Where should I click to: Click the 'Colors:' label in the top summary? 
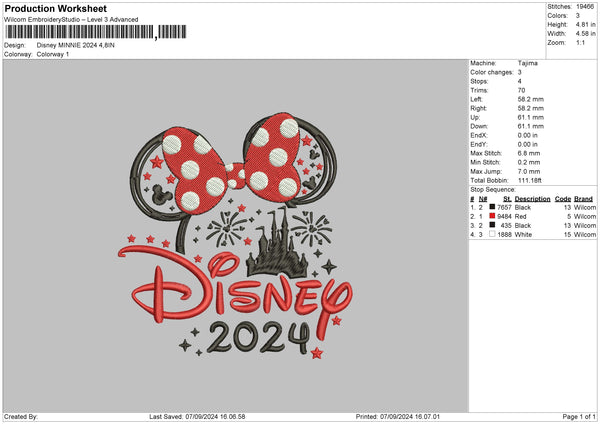point(557,16)
